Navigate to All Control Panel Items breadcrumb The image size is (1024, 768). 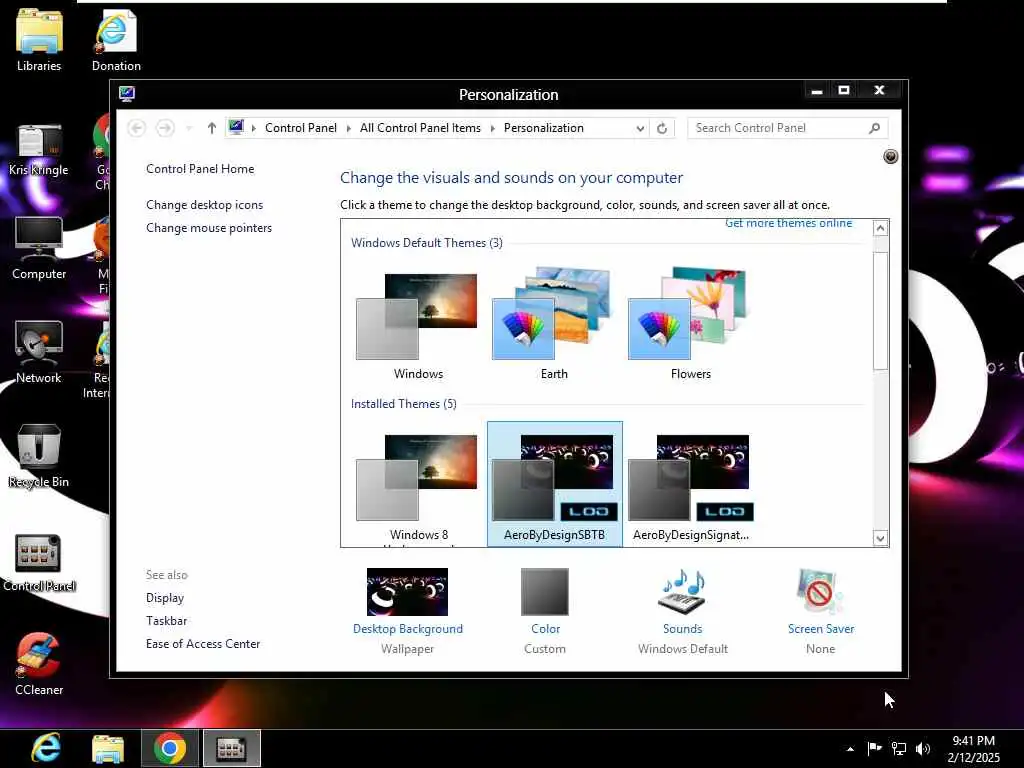[421, 128]
